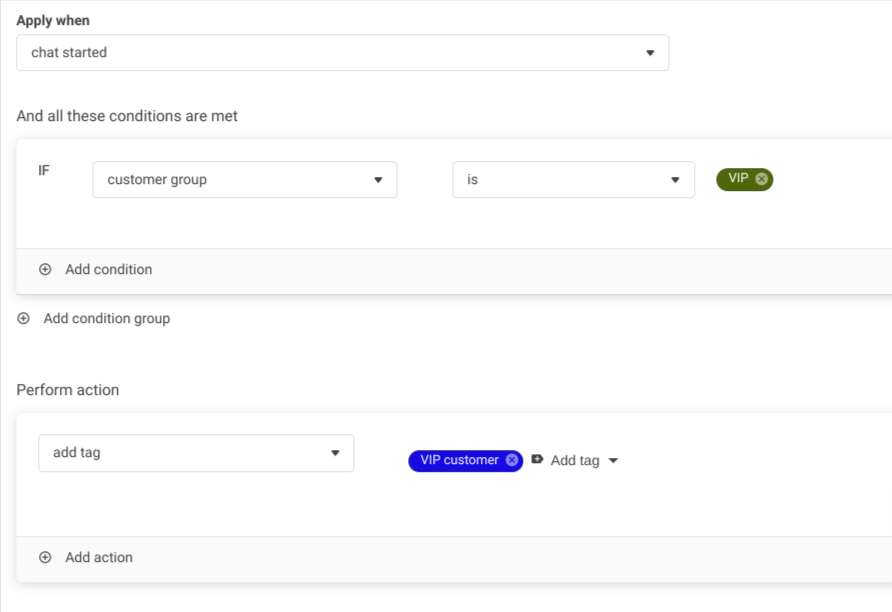This screenshot has width=892, height=612.
Task: Click the arrow on 'chat started' dropdown
Action: tap(650, 53)
